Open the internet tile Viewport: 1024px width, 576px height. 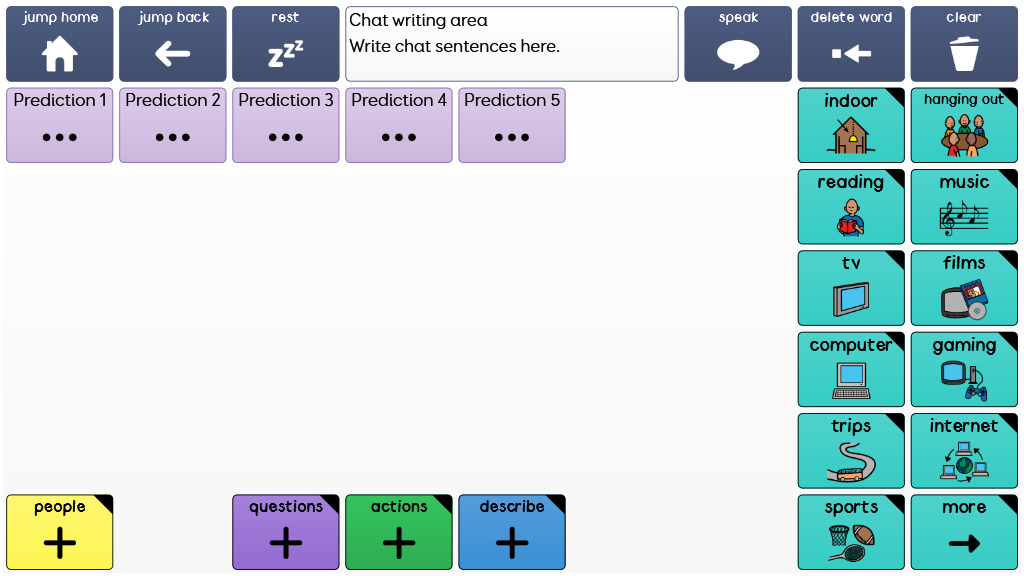(x=964, y=451)
